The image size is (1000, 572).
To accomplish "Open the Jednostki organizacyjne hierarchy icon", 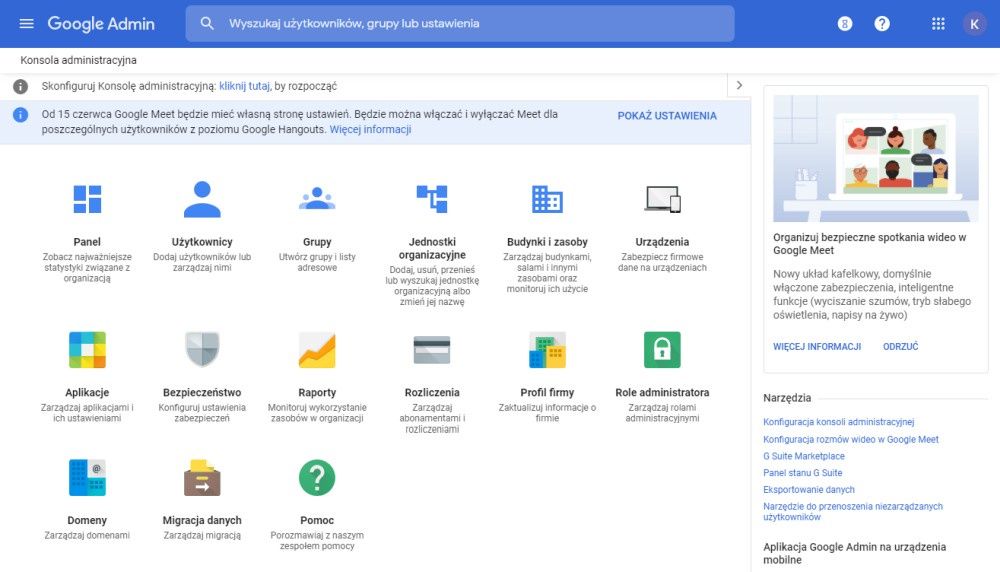I will 432,199.
